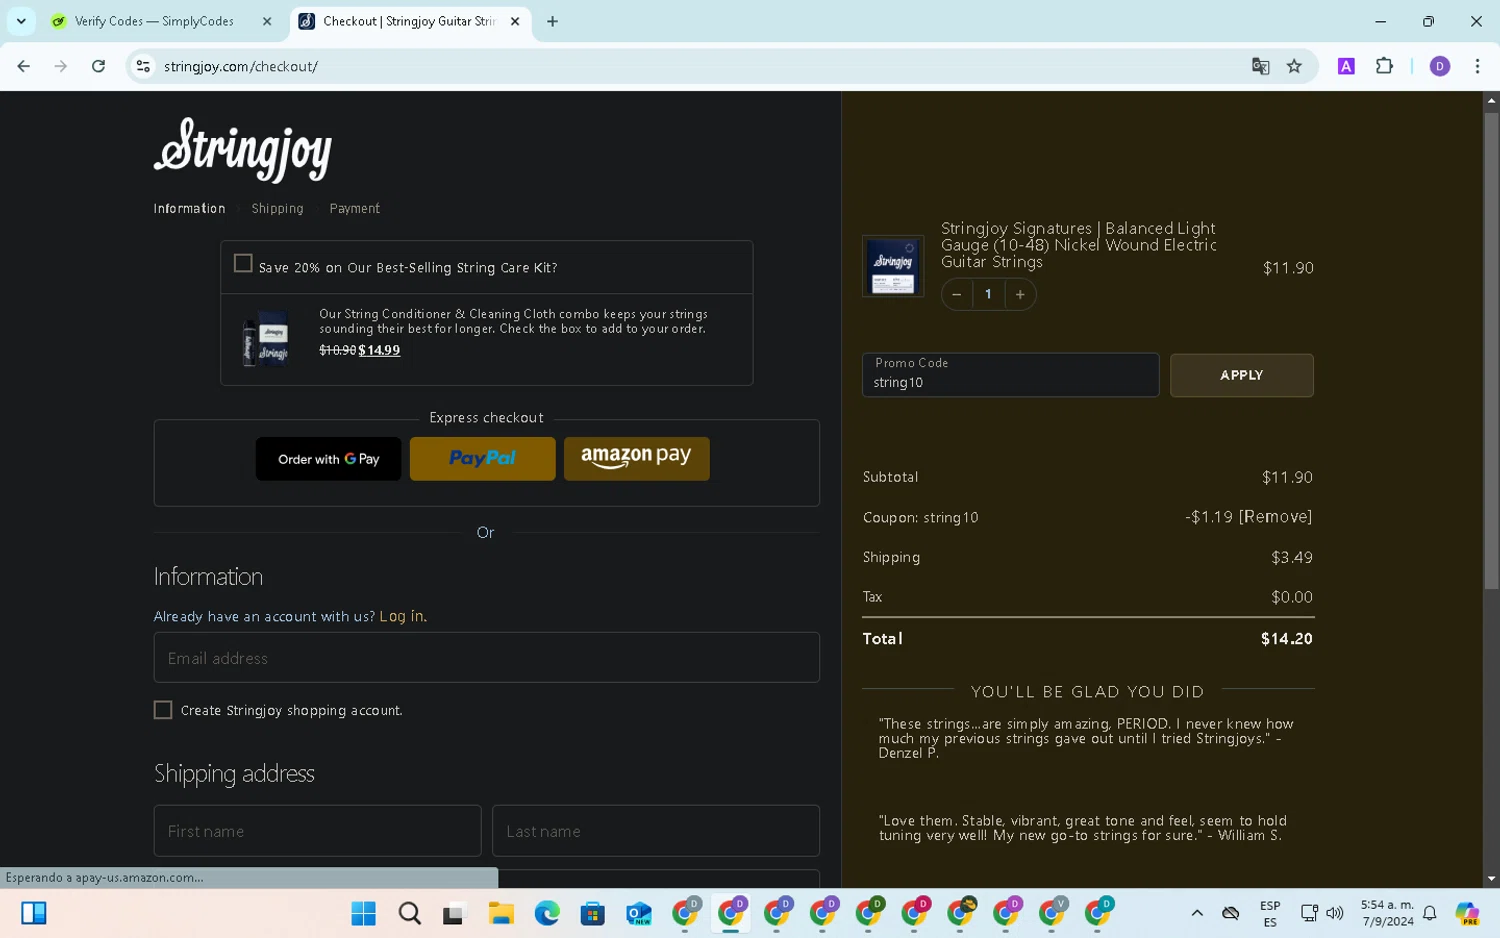Open the widgets panel icon

34,913
